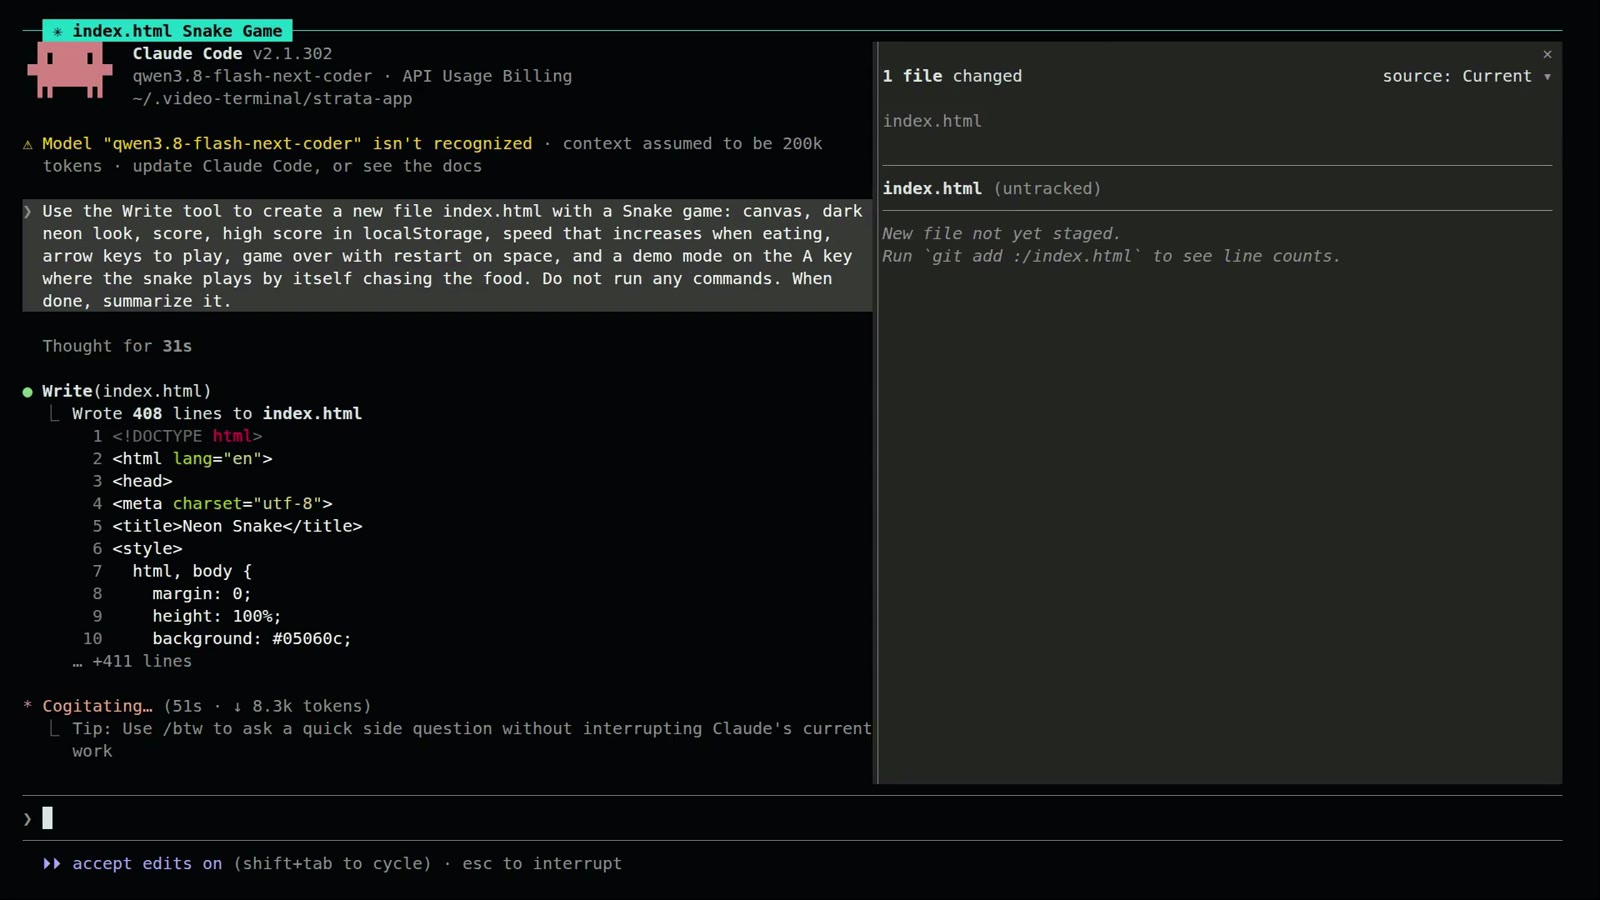Click the <title>Neon Snake</title> code line
1600x900 pixels.
pyautogui.click(x=237, y=526)
